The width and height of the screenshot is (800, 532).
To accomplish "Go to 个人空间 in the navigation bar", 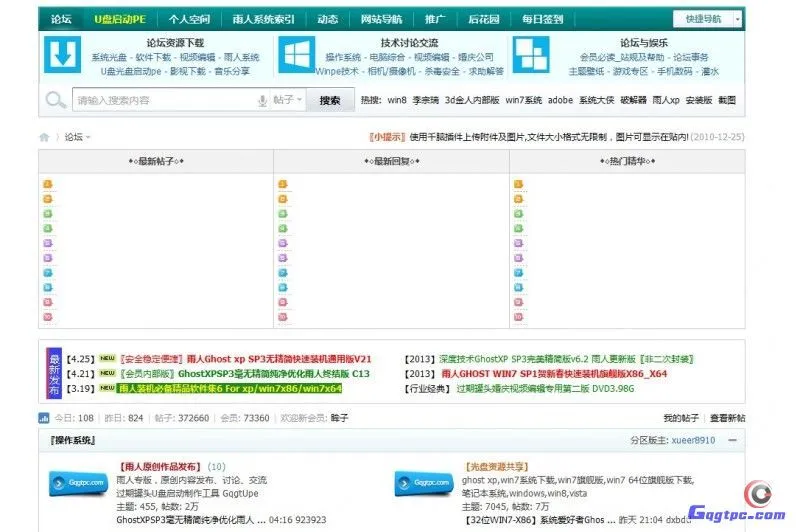I will [189, 19].
